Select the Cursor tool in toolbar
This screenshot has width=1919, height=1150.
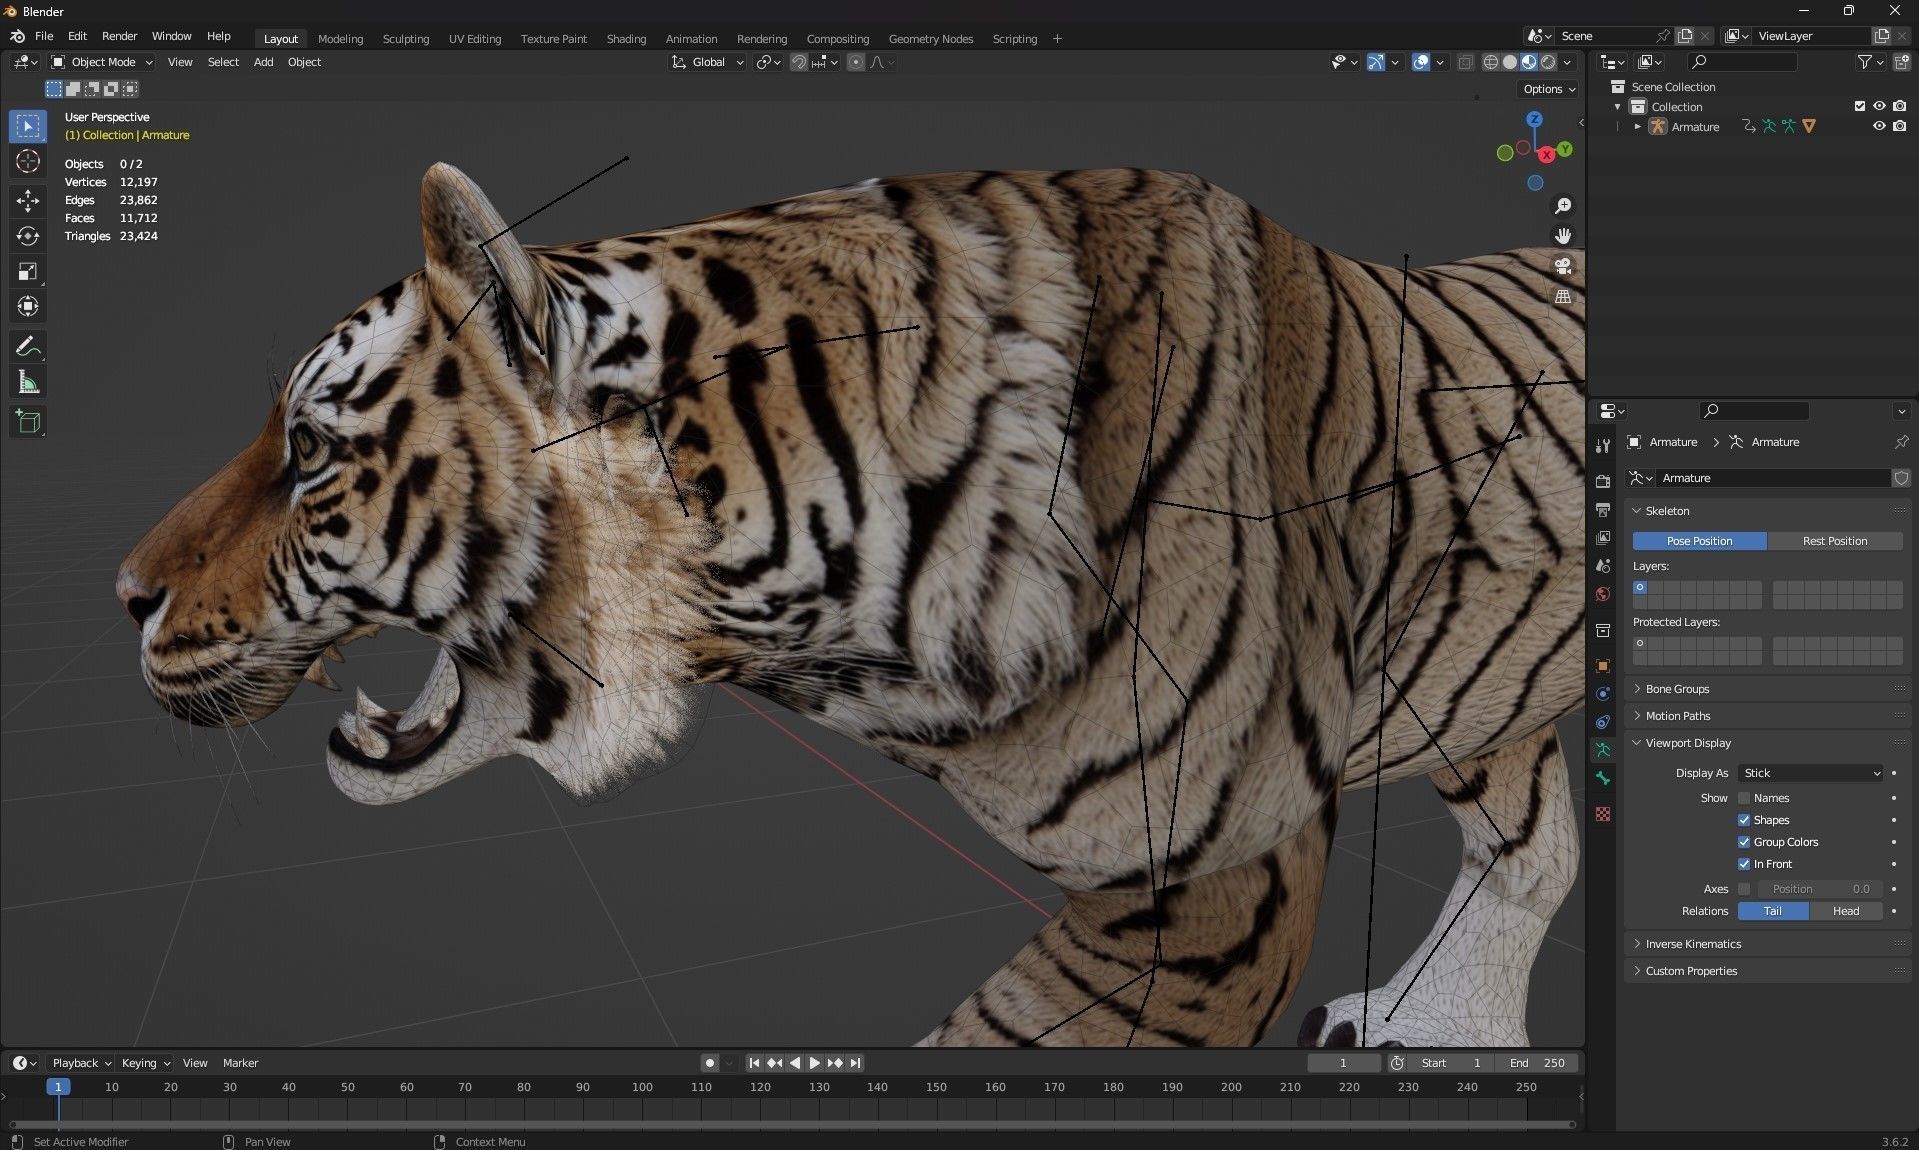point(28,161)
